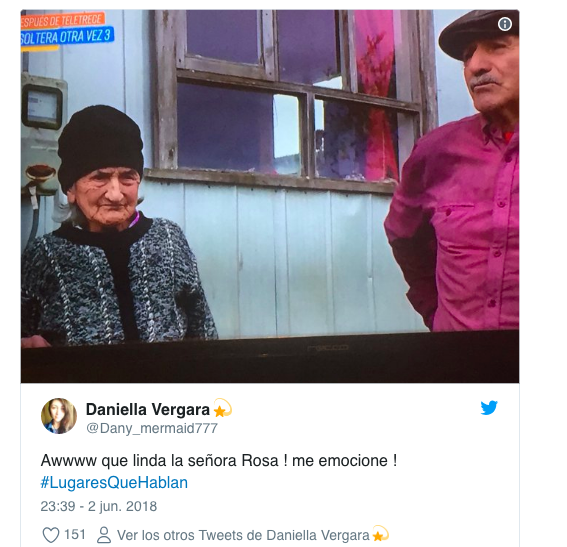Click the star emoji beside display name

222,408
